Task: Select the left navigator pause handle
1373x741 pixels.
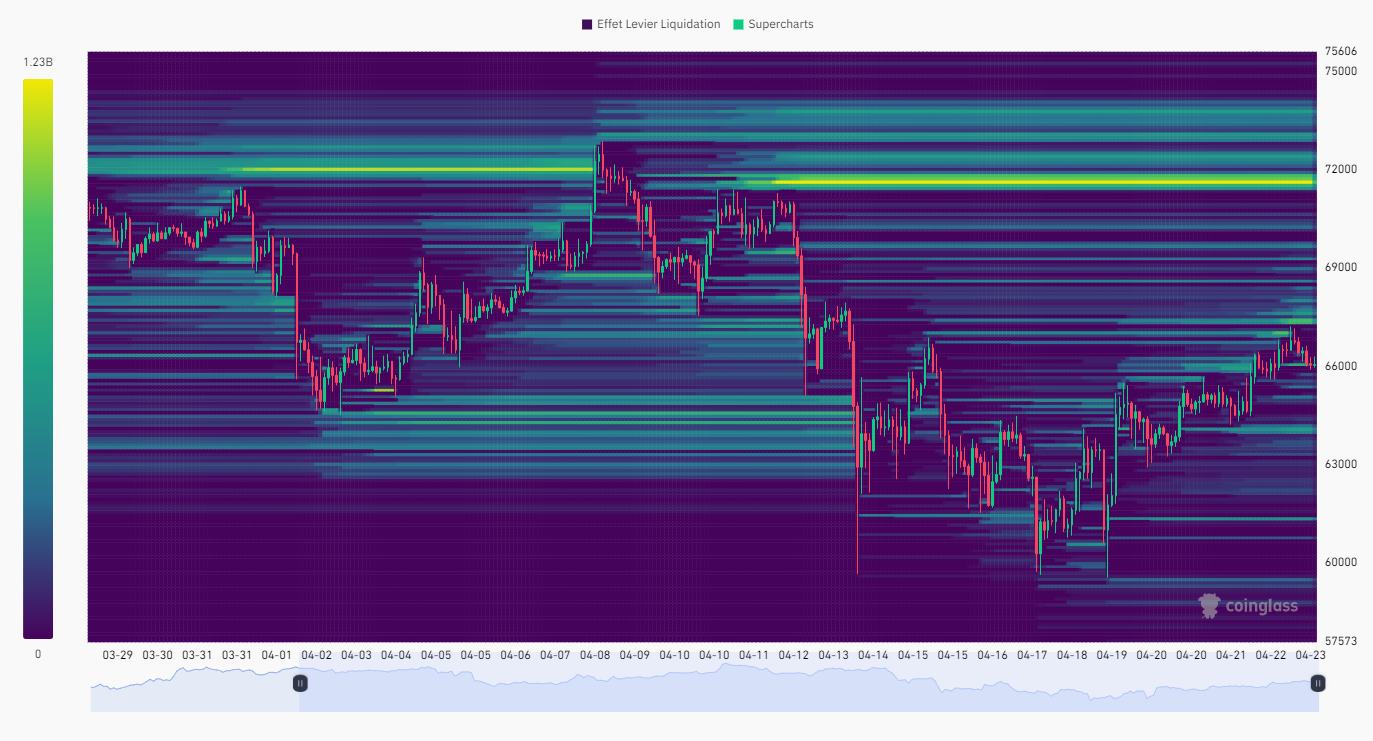Action: point(299,683)
